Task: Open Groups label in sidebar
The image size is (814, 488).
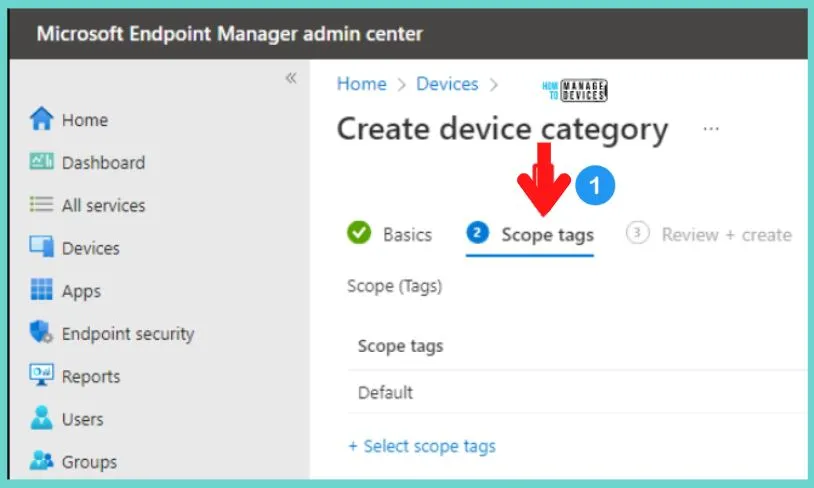Action: click(89, 462)
